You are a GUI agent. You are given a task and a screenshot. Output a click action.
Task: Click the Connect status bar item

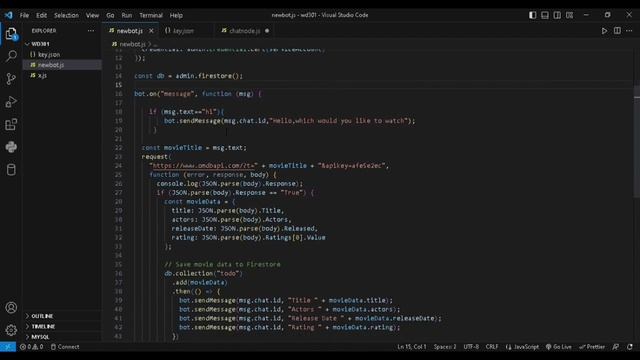click(x=65, y=347)
